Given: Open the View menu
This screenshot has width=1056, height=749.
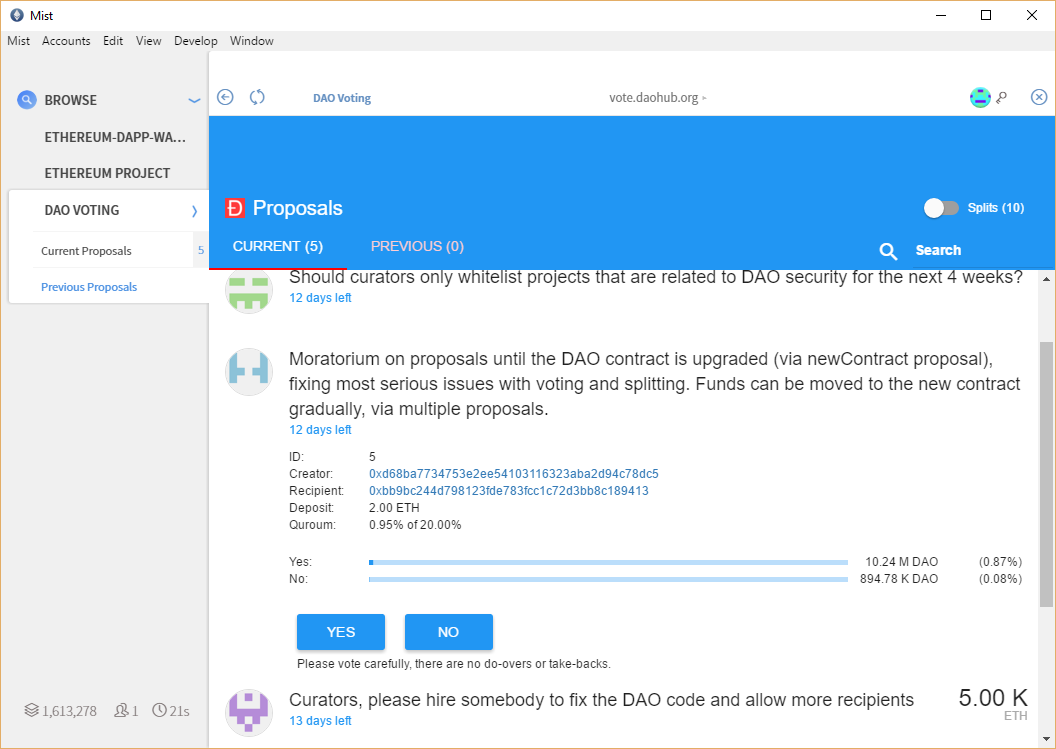Looking at the screenshot, I should point(148,40).
